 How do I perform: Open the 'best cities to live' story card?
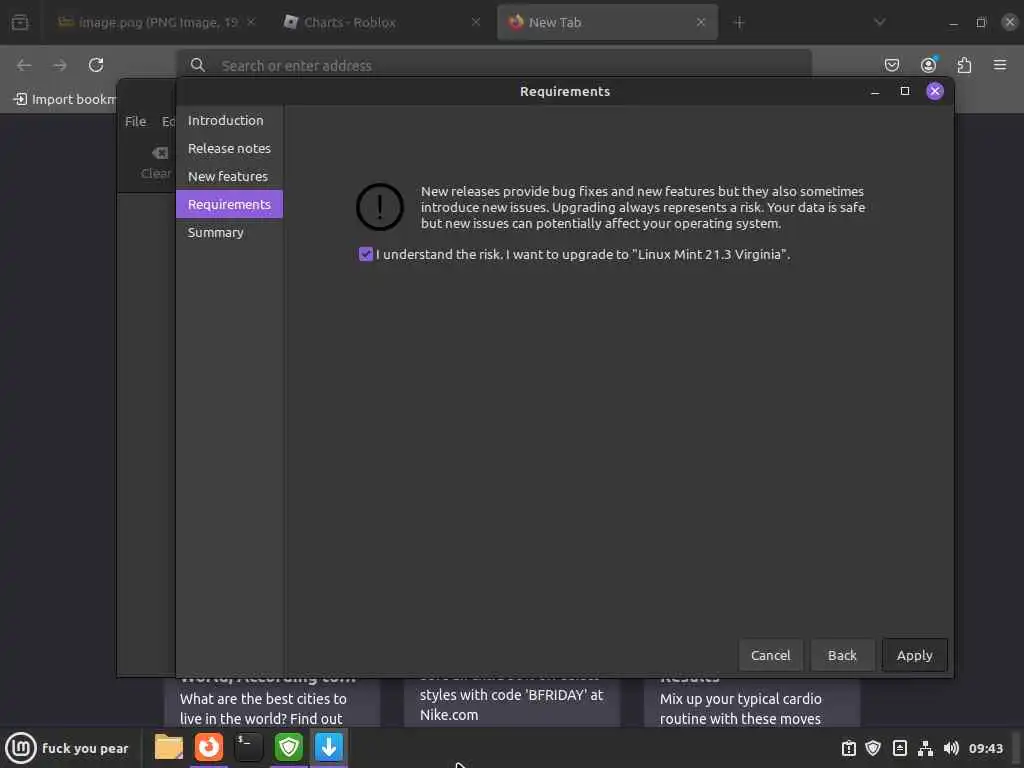tap(272, 703)
